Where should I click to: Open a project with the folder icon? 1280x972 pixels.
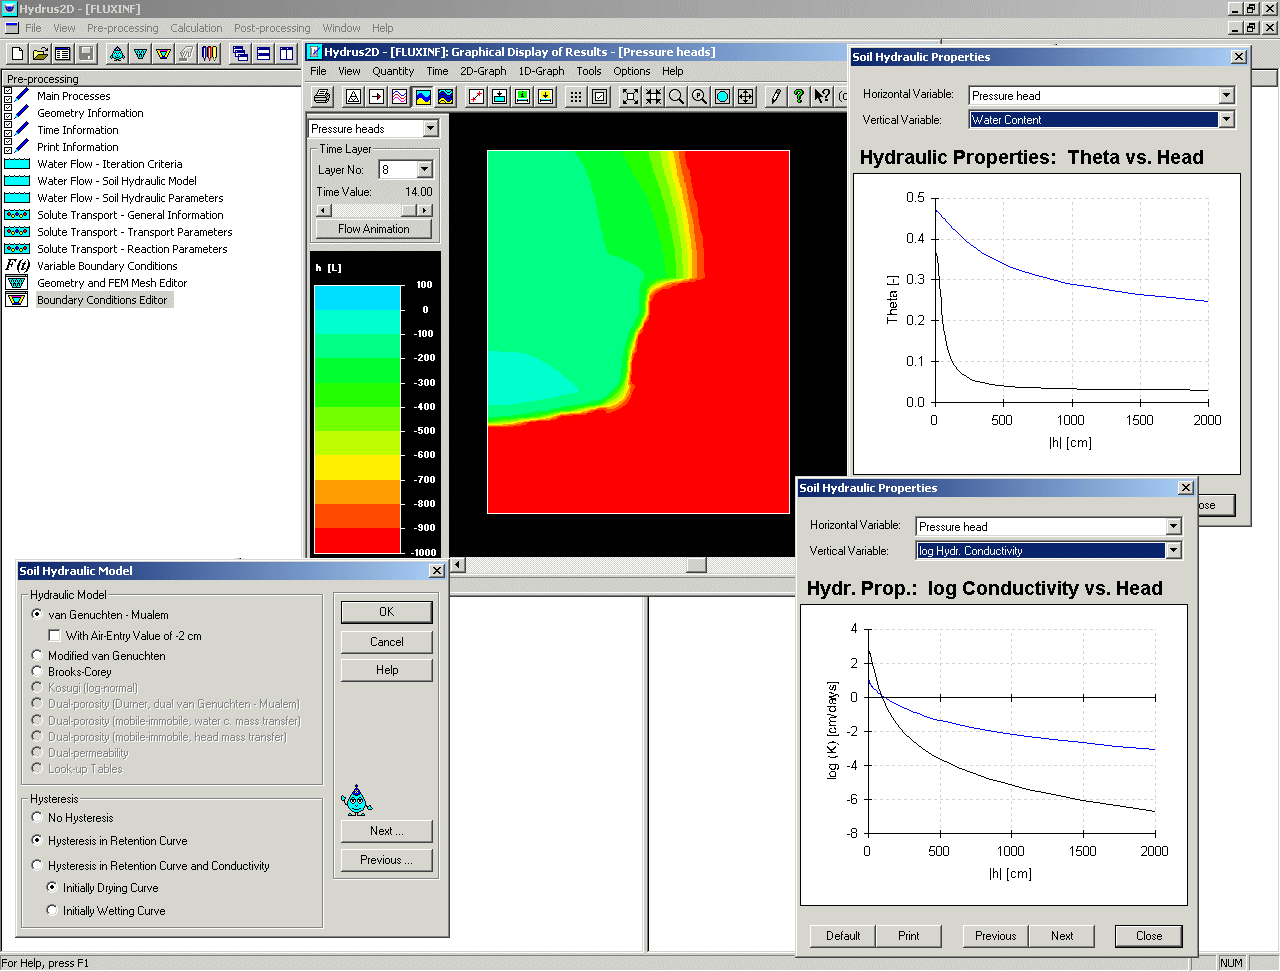pyautogui.click(x=40, y=53)
